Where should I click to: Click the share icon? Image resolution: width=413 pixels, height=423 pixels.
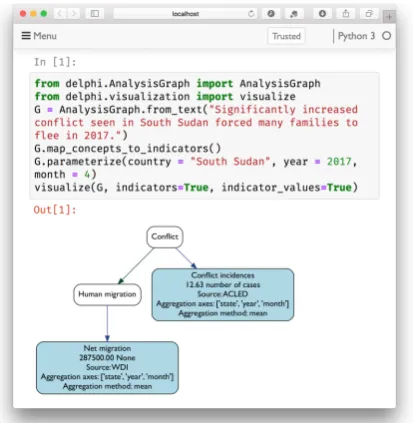346,14
